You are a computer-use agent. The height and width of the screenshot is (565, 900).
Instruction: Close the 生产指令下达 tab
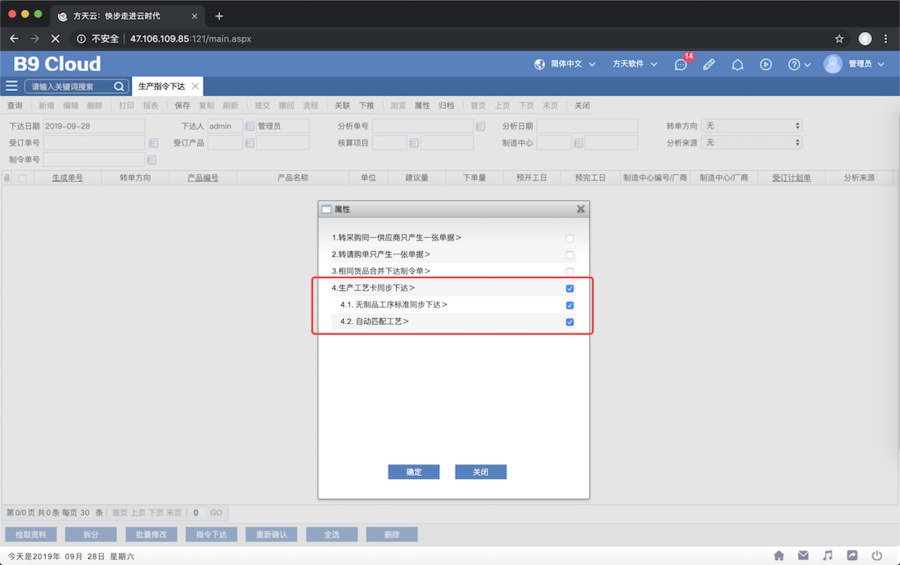coord(195,86)
